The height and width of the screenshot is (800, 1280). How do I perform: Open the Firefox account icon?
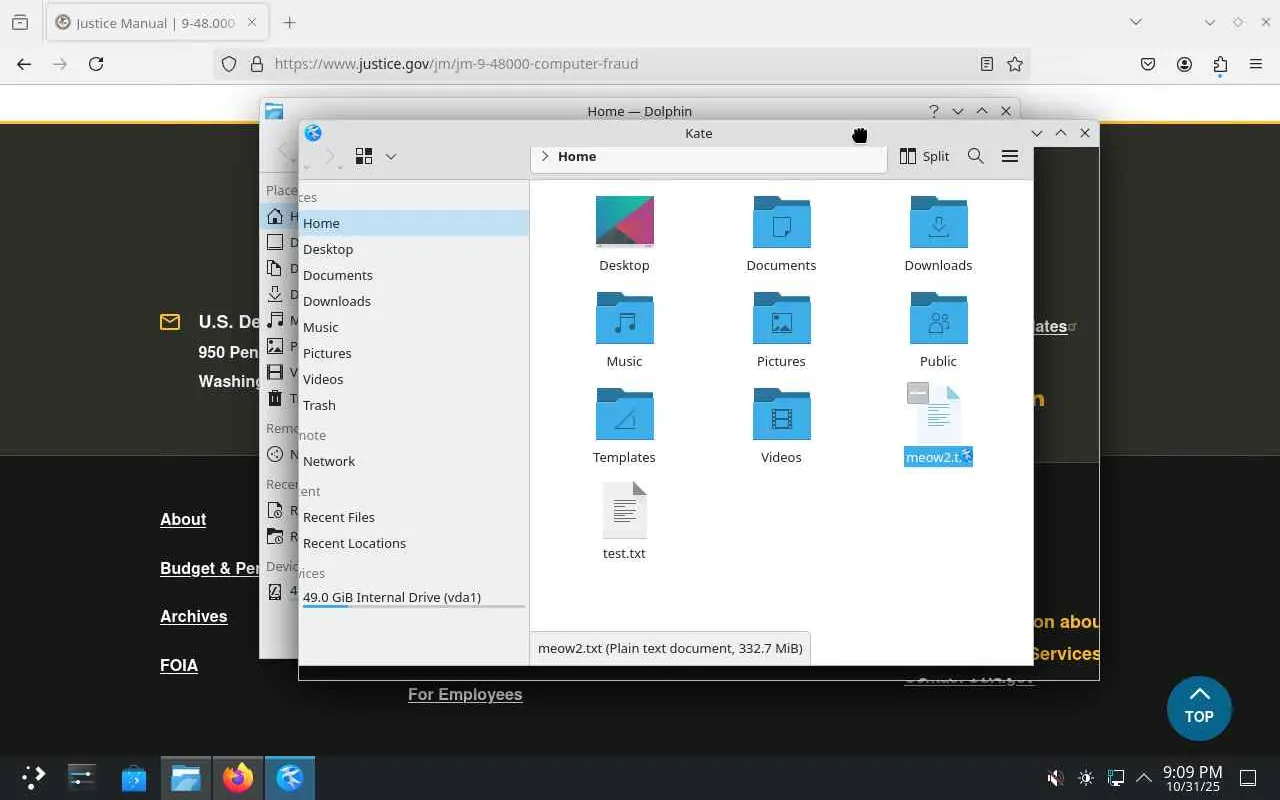click(1184, 64)
